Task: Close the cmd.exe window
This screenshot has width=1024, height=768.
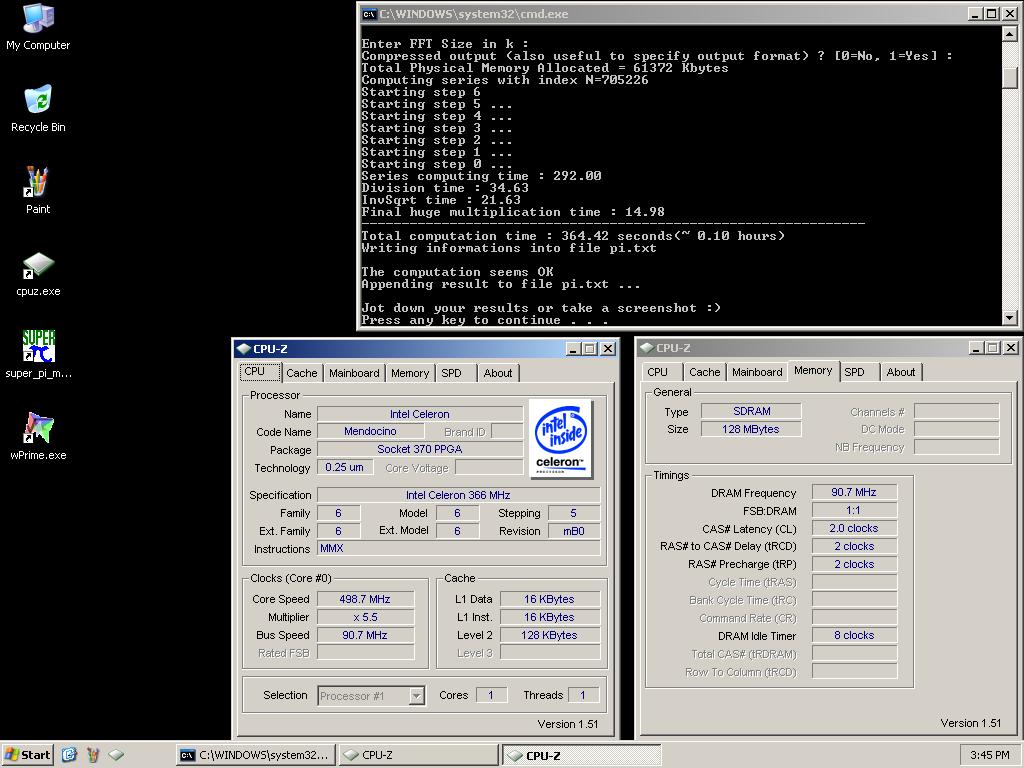Action: coord(1008,14)
